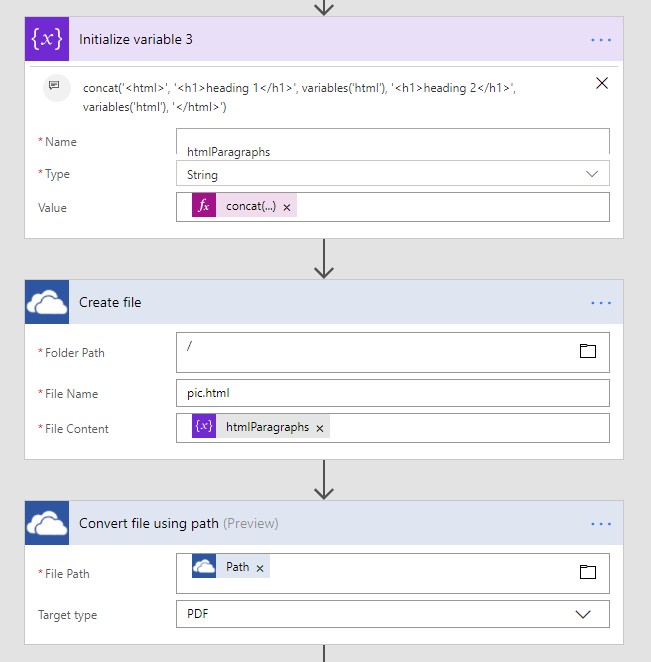Screen dimensions: 651x662
Task: Remove the htmlParagraphs token from File Content
Action: [x=320, y=428]
